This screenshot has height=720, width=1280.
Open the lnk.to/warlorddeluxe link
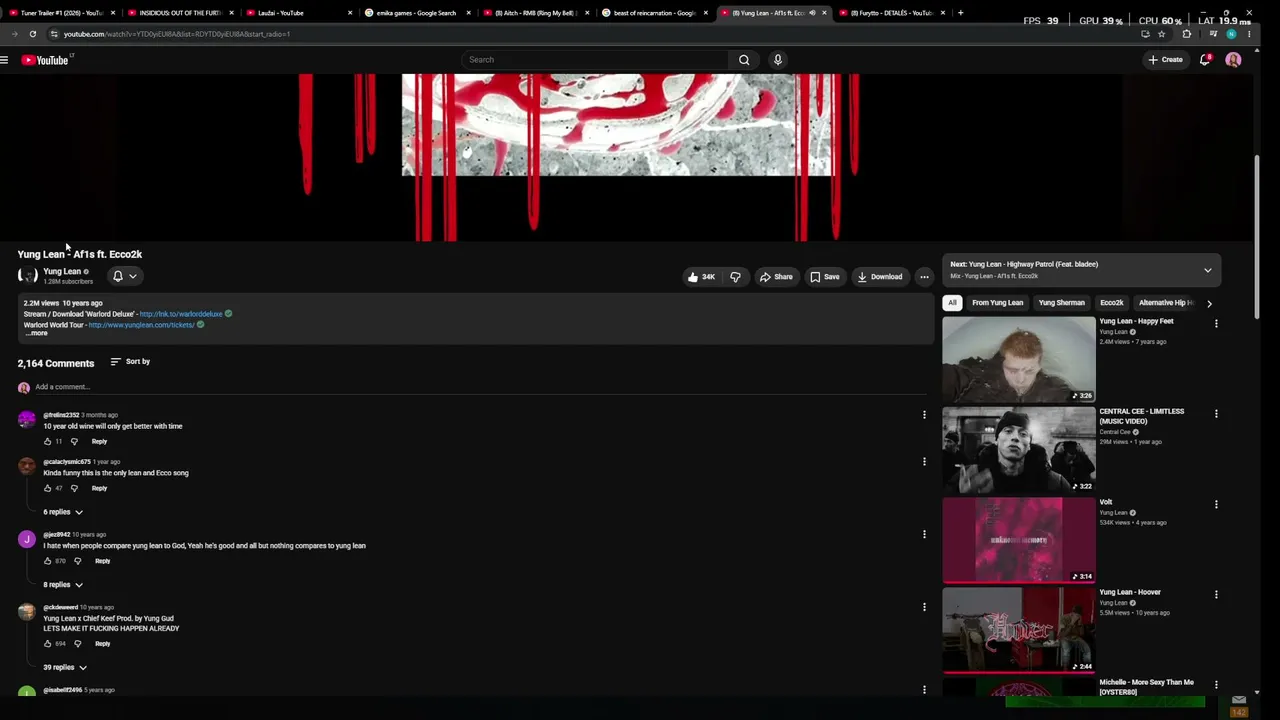point(181,314)
